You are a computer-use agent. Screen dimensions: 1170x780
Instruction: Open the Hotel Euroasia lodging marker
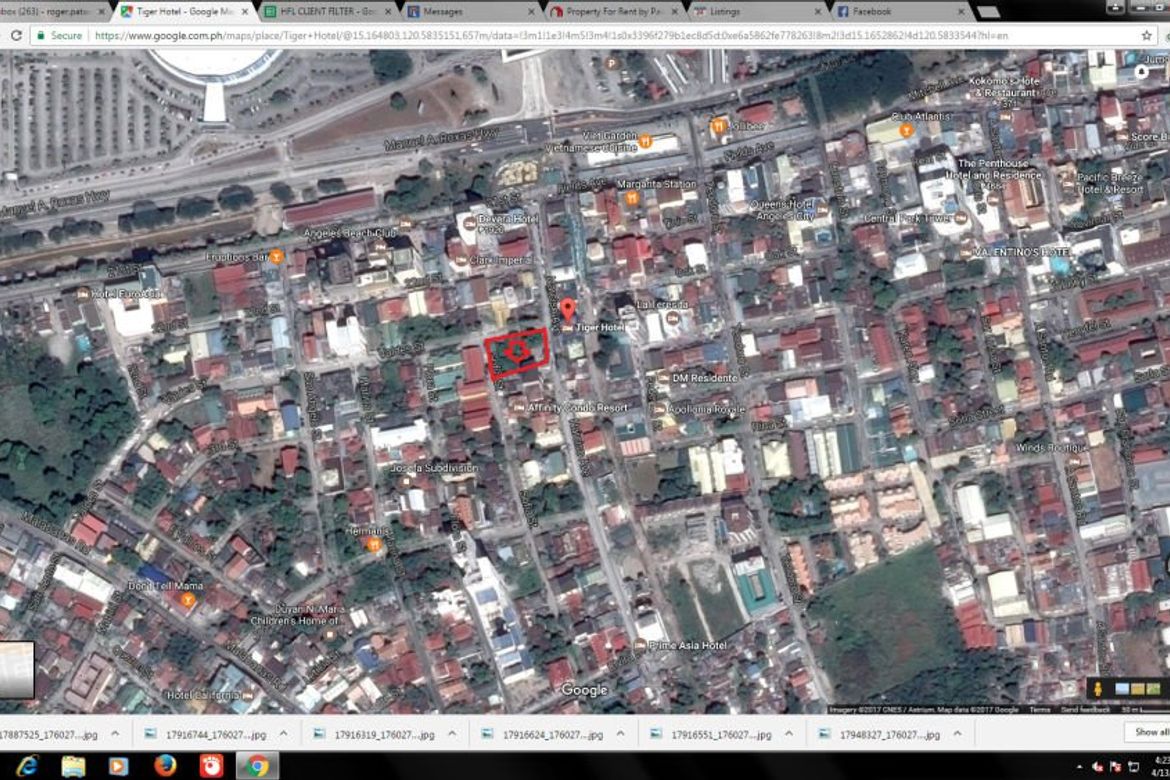[x=83, y=294]
